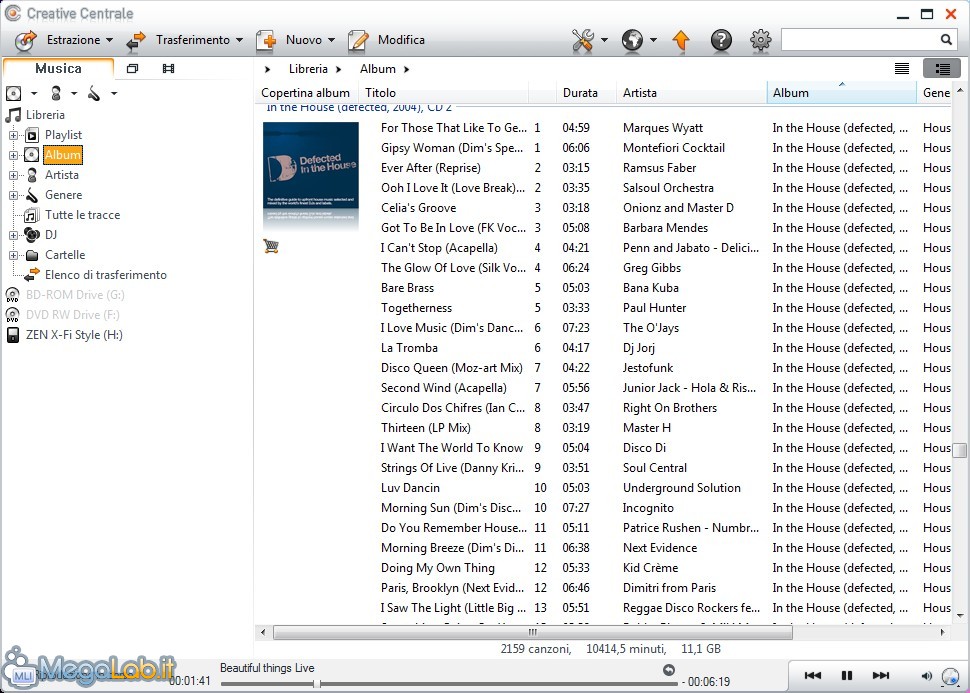Open settings with the gear icon

[x=760, y=40]
